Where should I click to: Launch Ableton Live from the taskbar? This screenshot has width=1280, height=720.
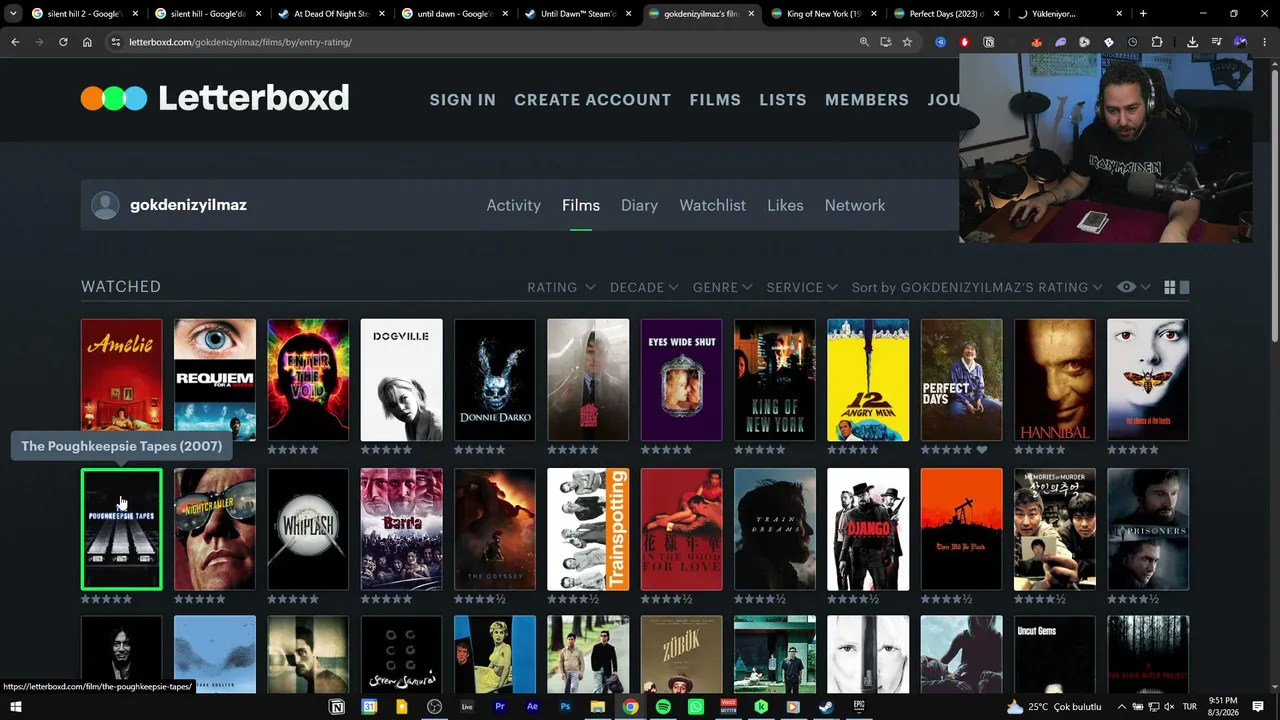click(467, 707)
